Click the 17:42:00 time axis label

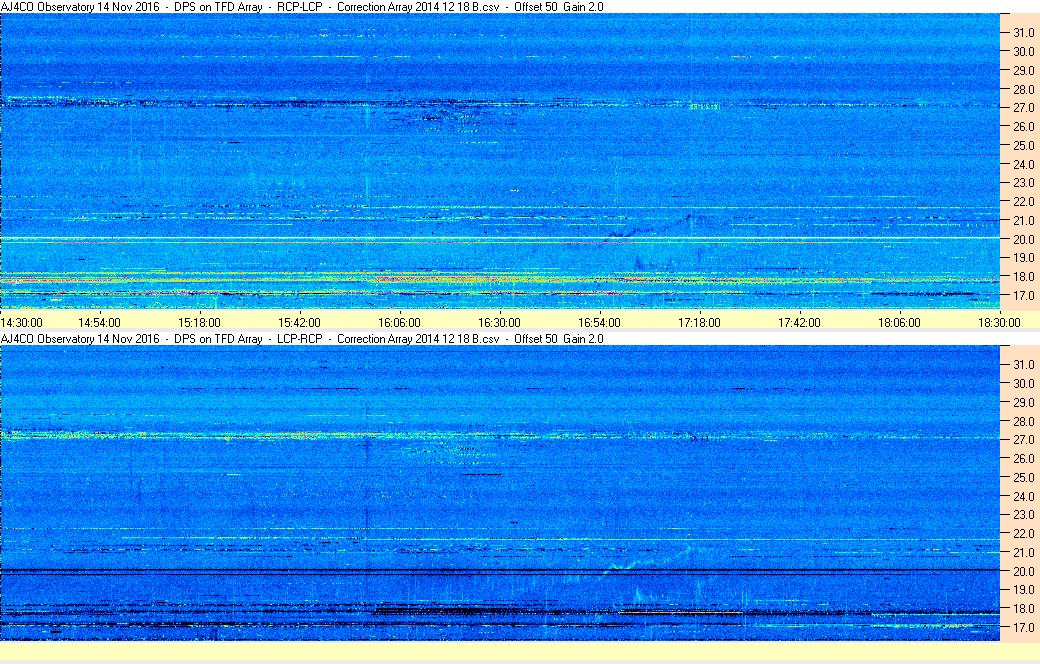coord(799,322)
